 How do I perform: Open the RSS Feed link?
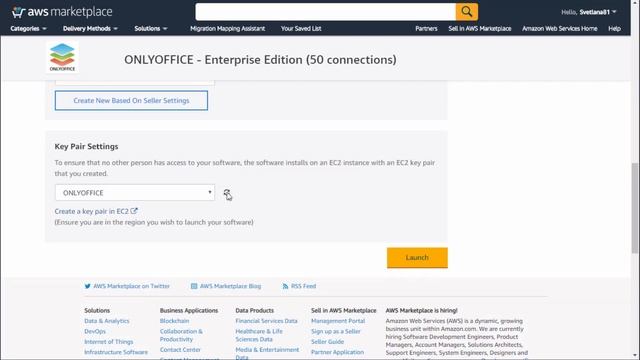click(x=299, y=286)
